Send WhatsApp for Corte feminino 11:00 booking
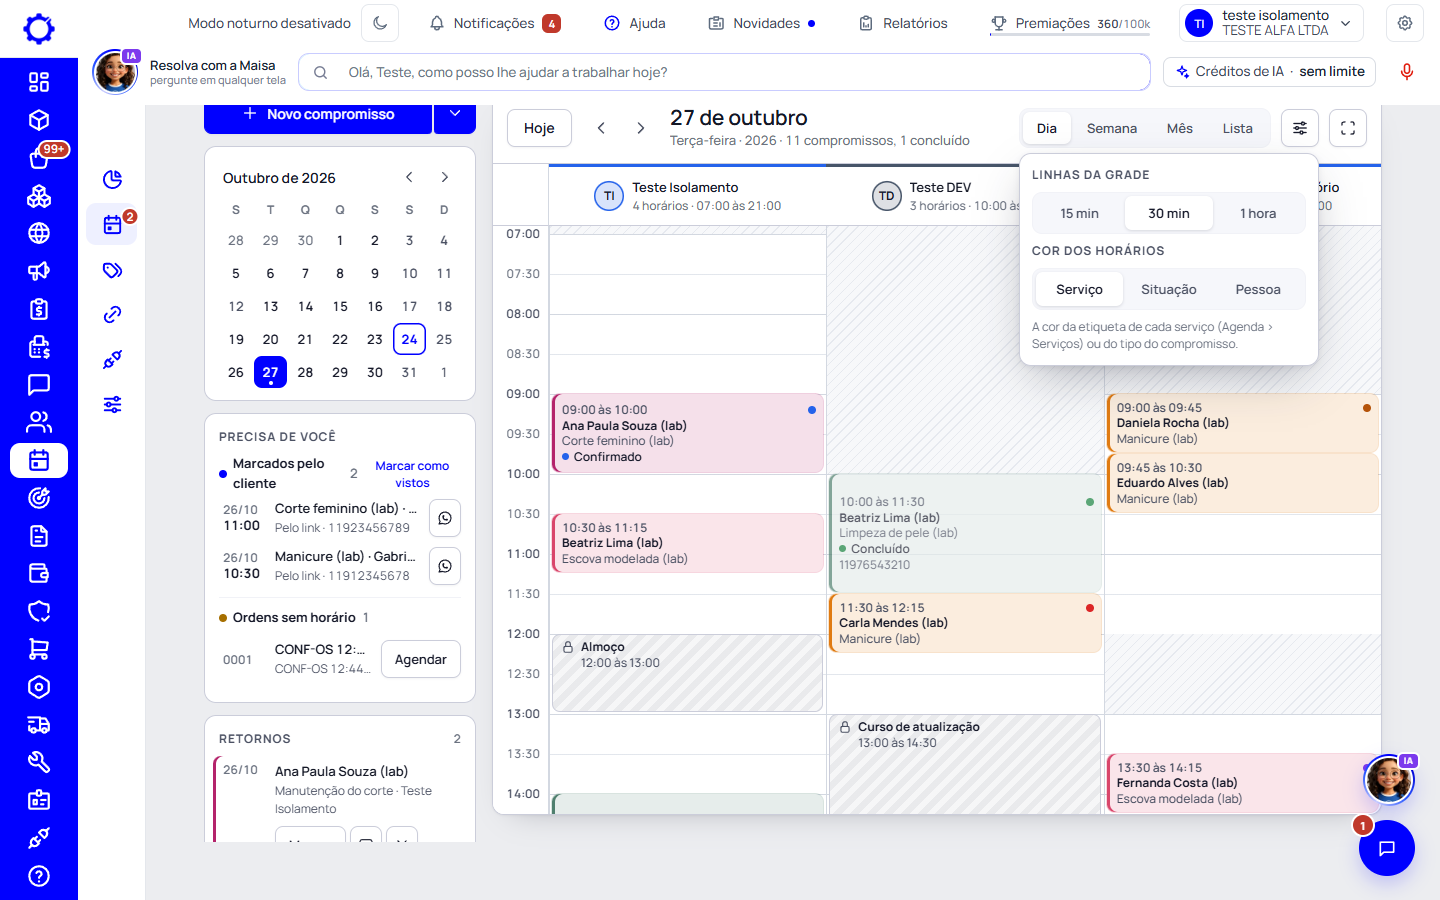This screenshot has height=900, width=1440. click(445, 518)
